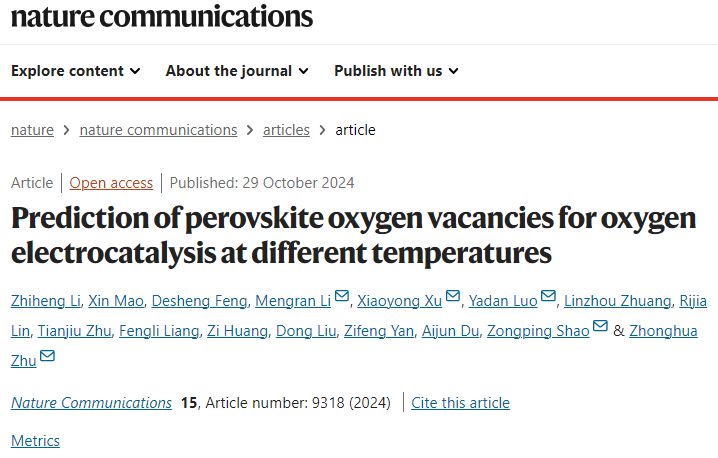
Task: Select author Desheng Feng's name
Action: coord(199,301)
